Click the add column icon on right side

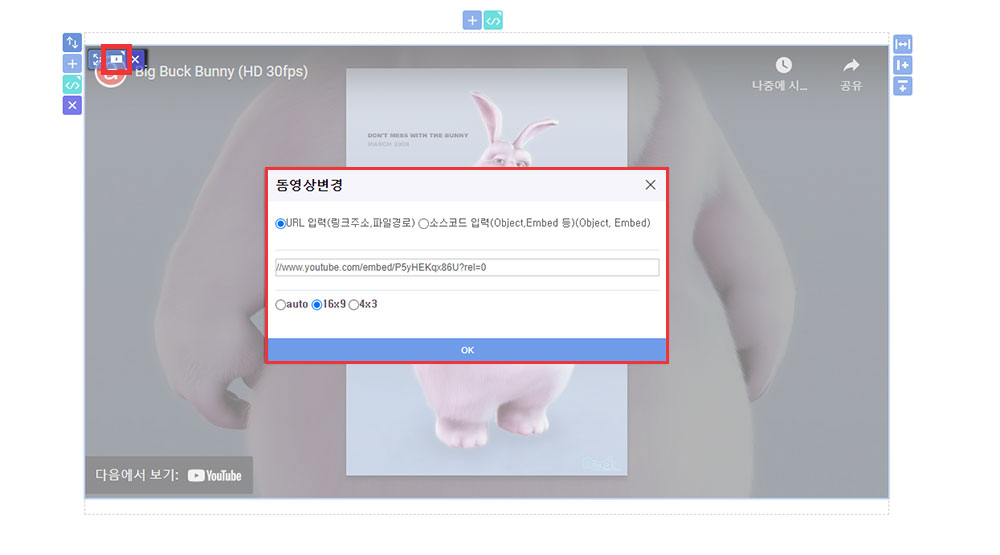tap(903, 65)
